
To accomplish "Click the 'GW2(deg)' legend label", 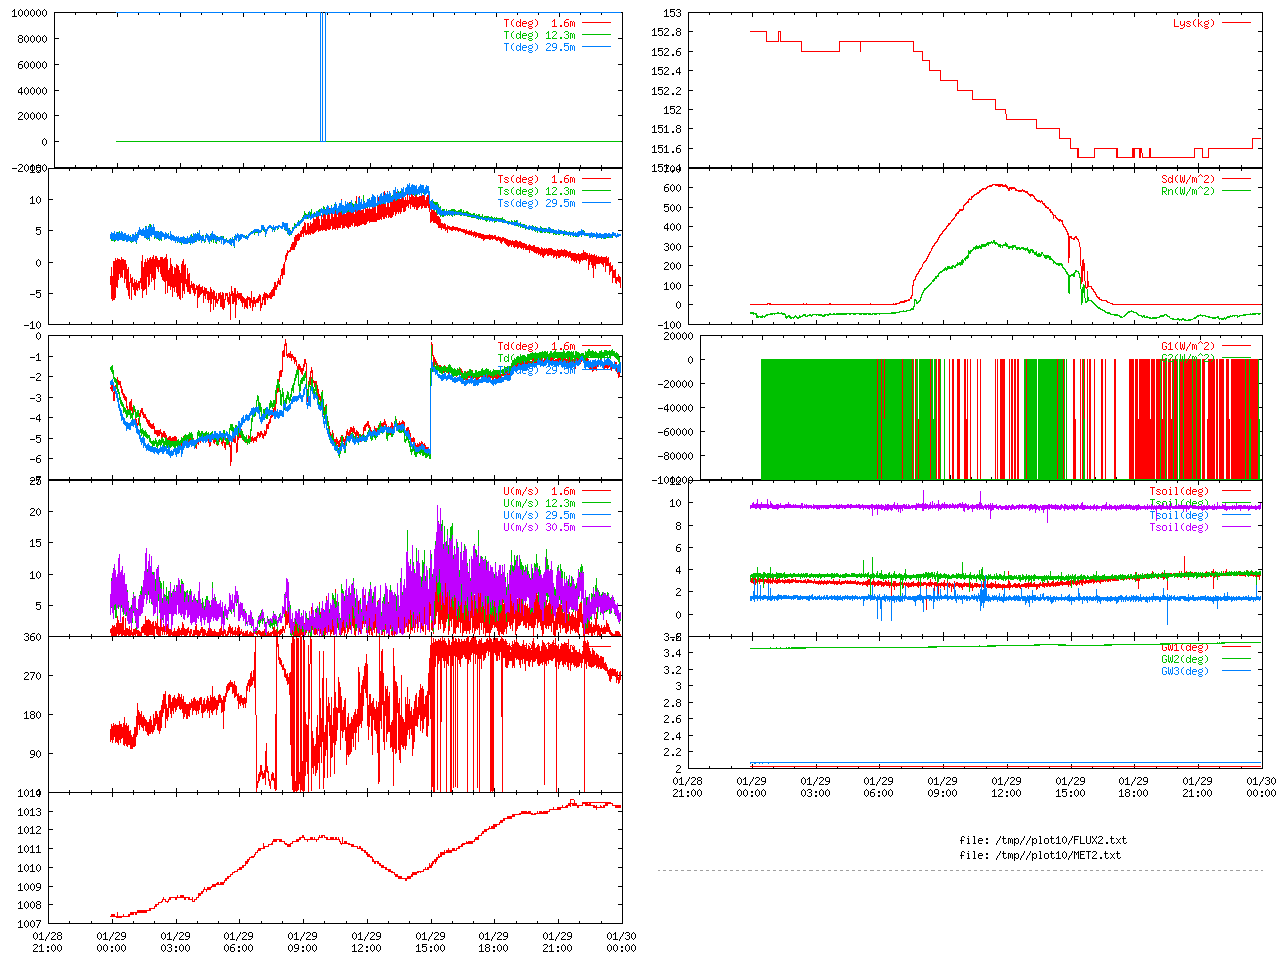I will click(x=1185, y=659).
